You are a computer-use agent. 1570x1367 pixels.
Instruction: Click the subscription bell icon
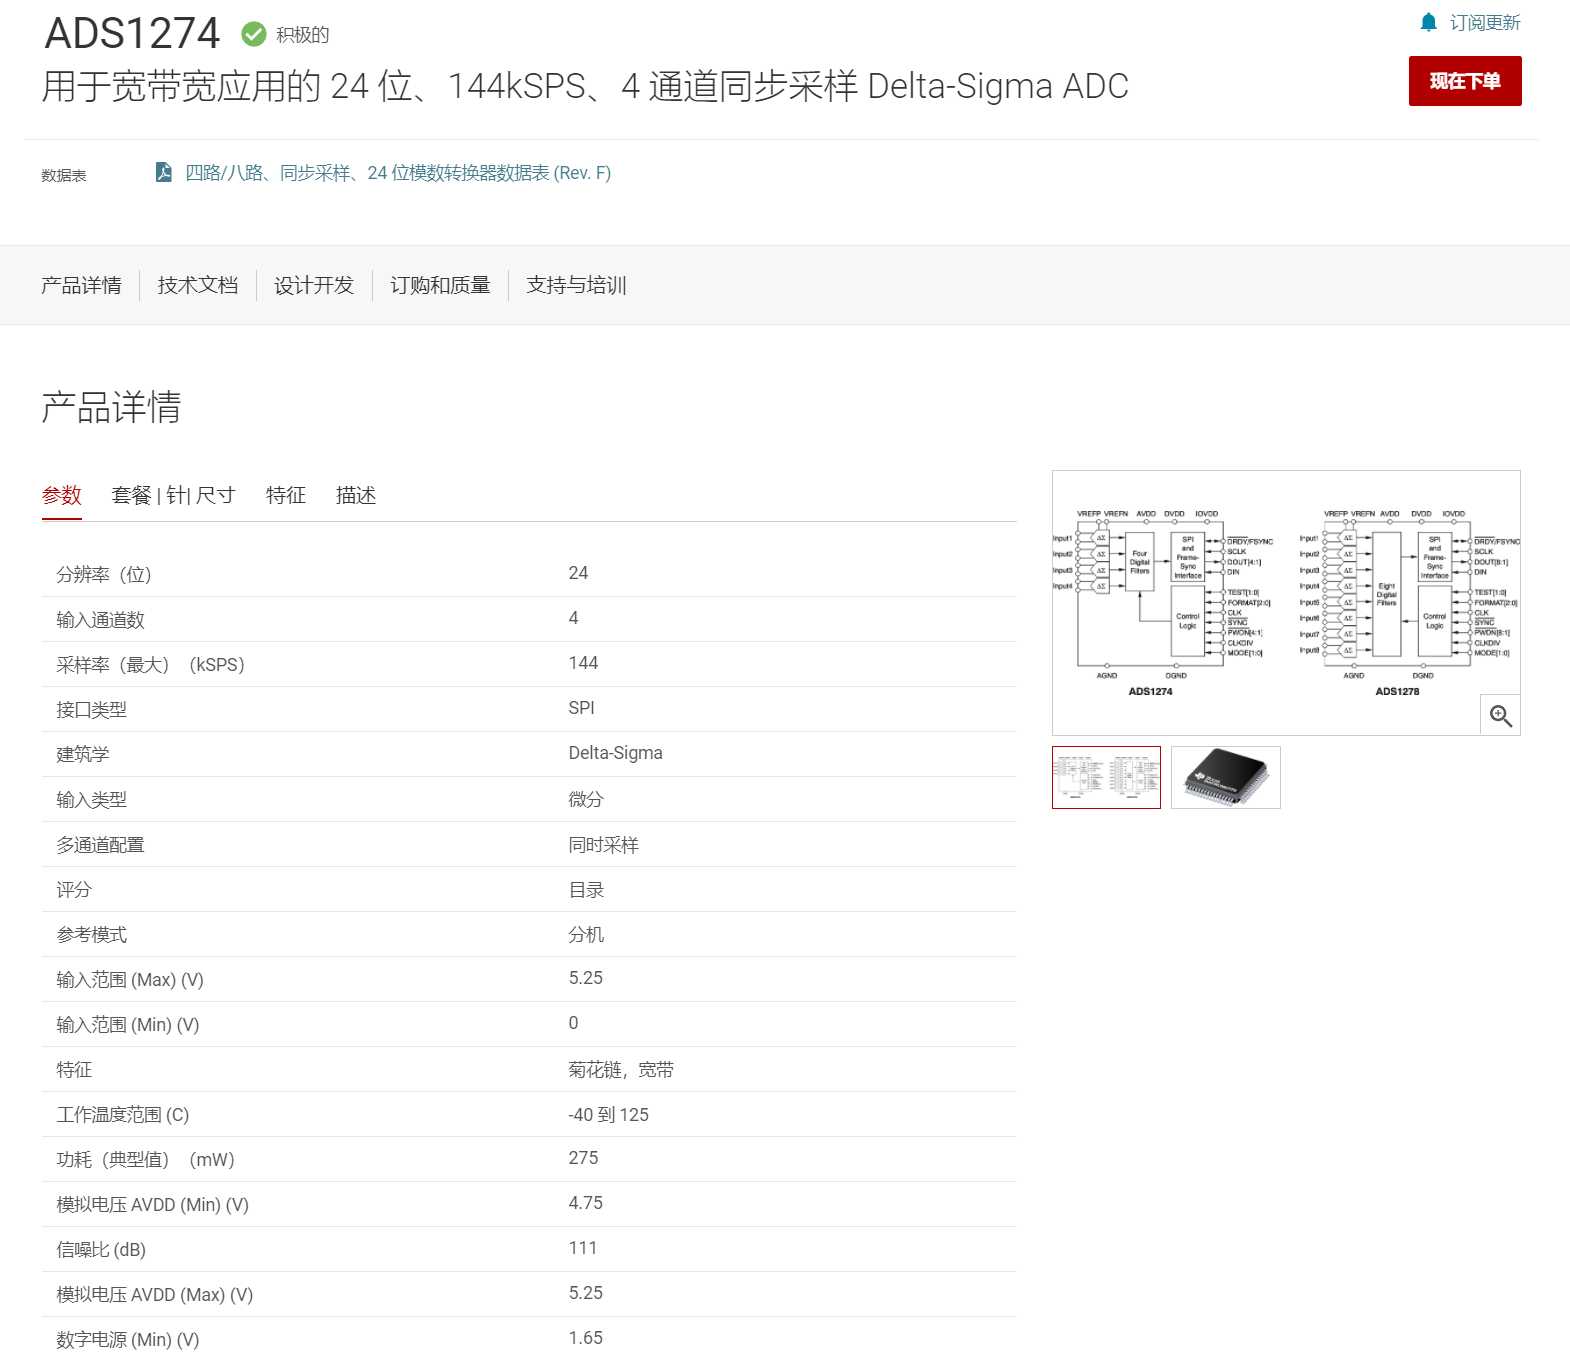[x=1428, y=22]
